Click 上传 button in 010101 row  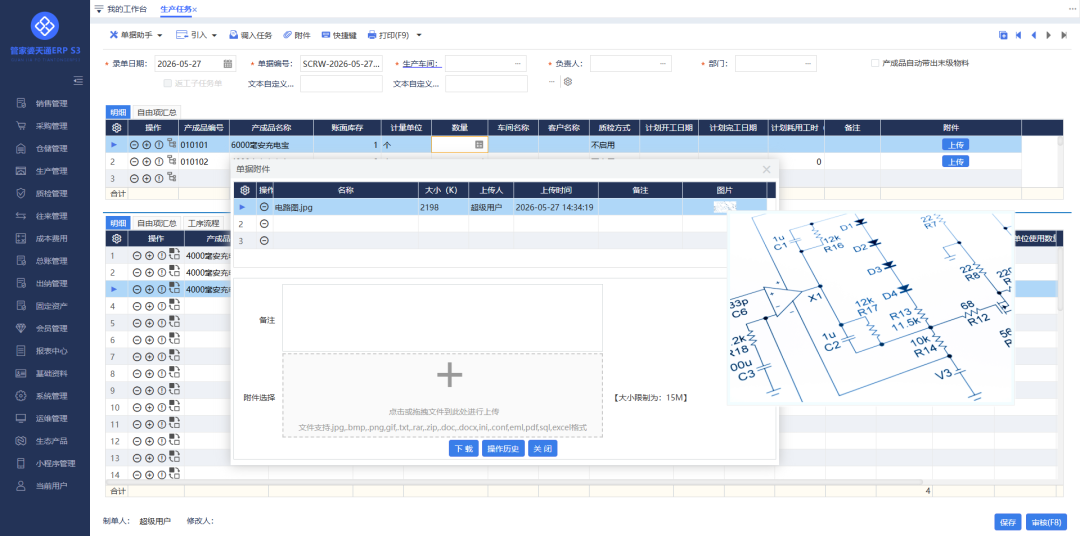(955, 145)
